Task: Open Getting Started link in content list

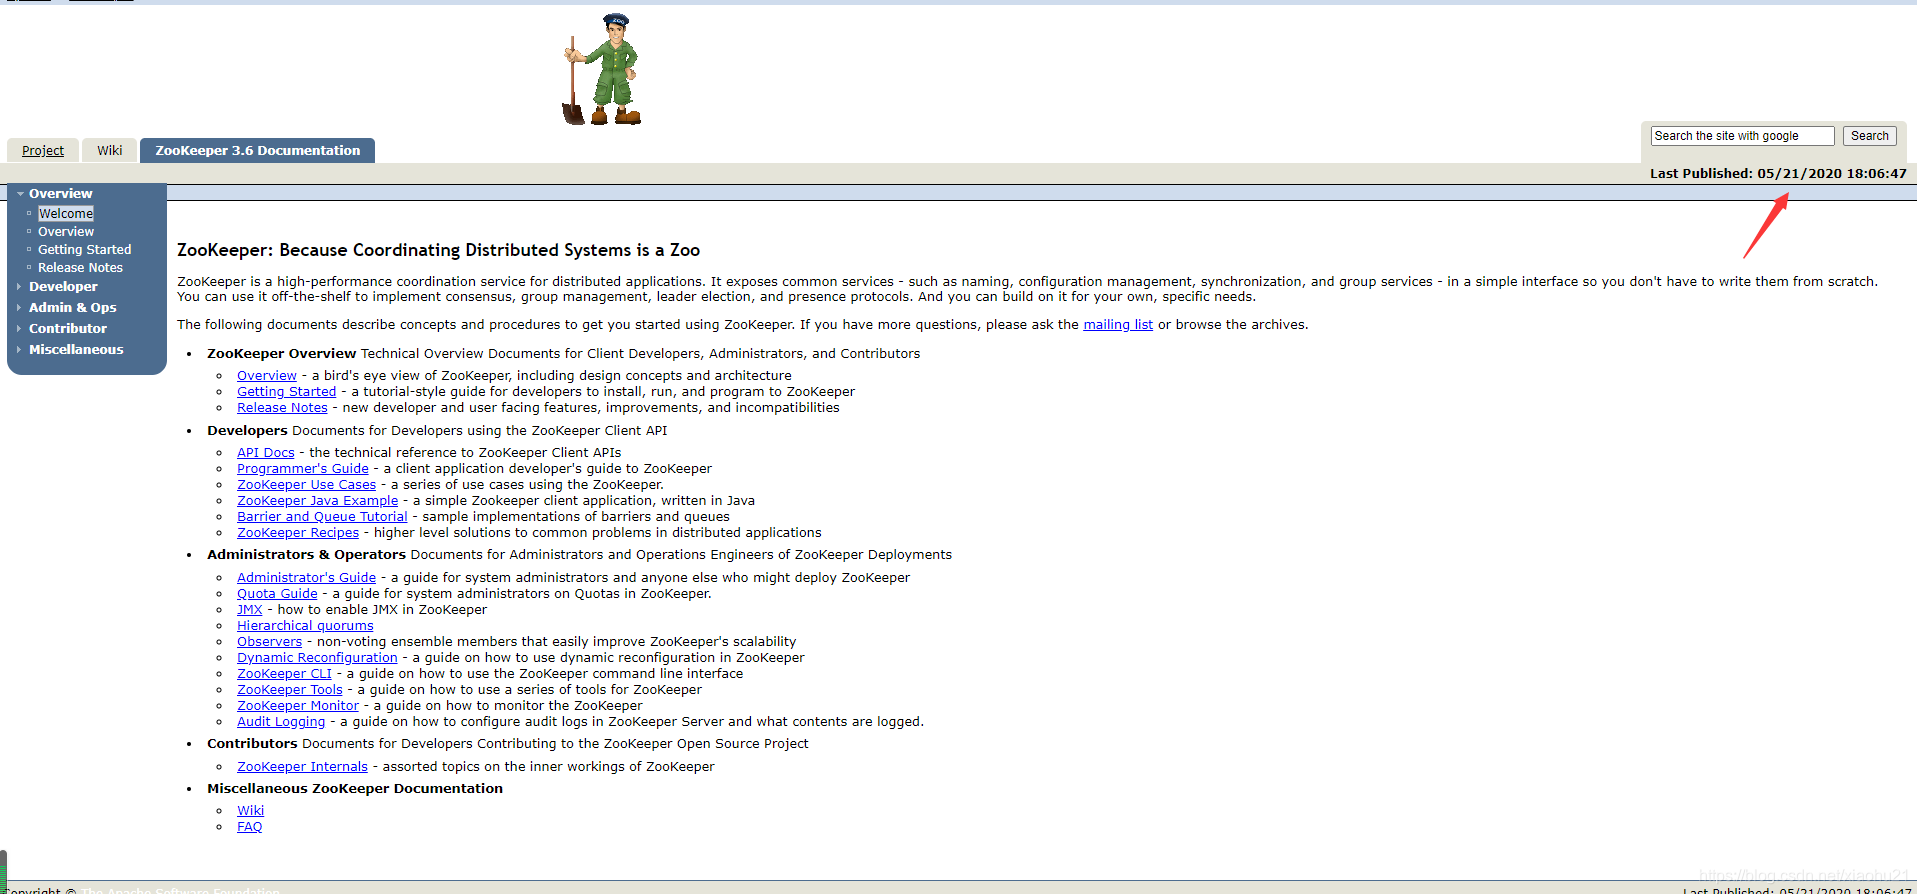Action: 286,392
